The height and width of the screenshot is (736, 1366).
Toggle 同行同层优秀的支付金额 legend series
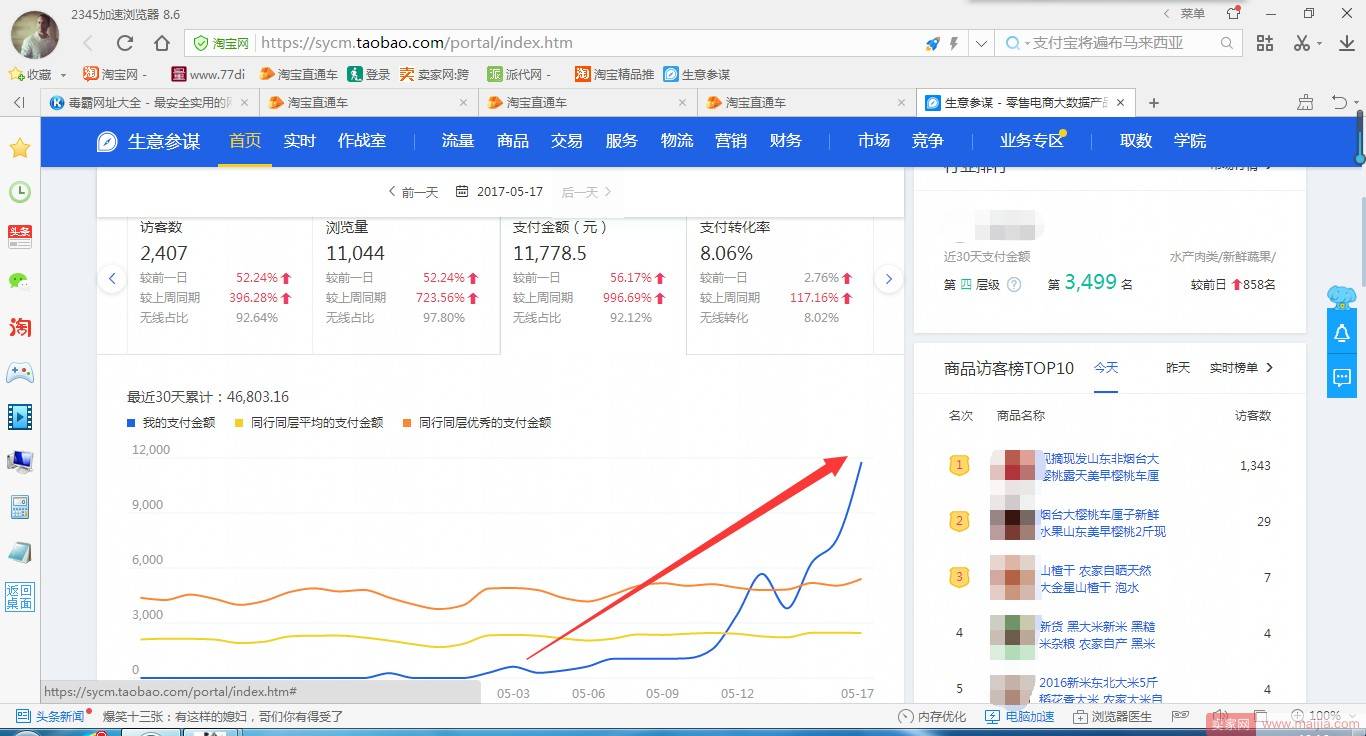pyautogui.click(x=476, y=423)
